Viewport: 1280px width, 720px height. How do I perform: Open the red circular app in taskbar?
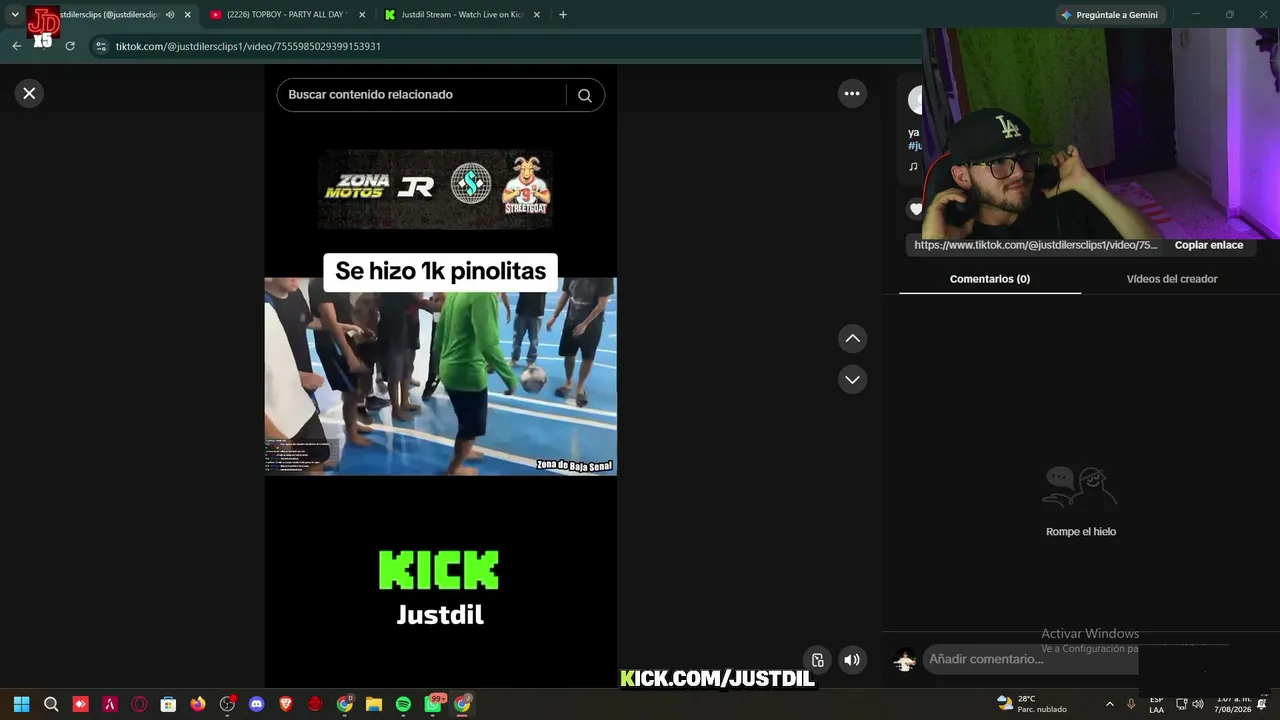click(x=315, y=704)
